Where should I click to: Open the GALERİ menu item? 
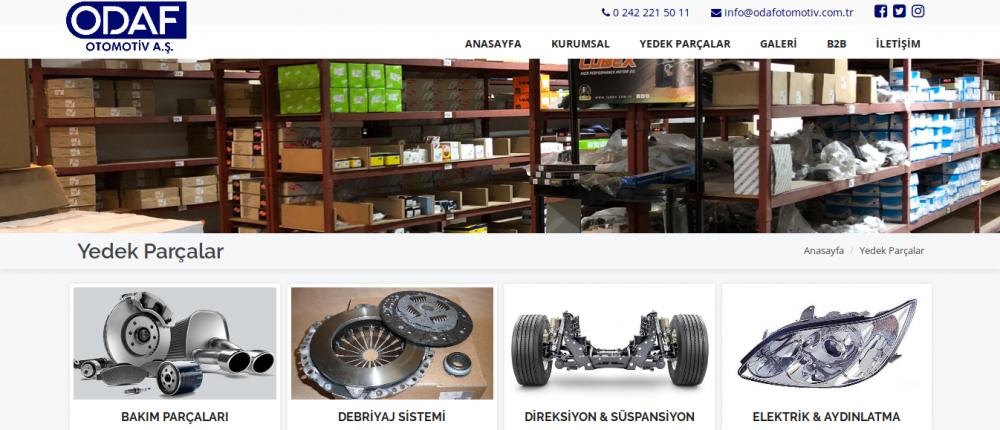tap(778, 44)
